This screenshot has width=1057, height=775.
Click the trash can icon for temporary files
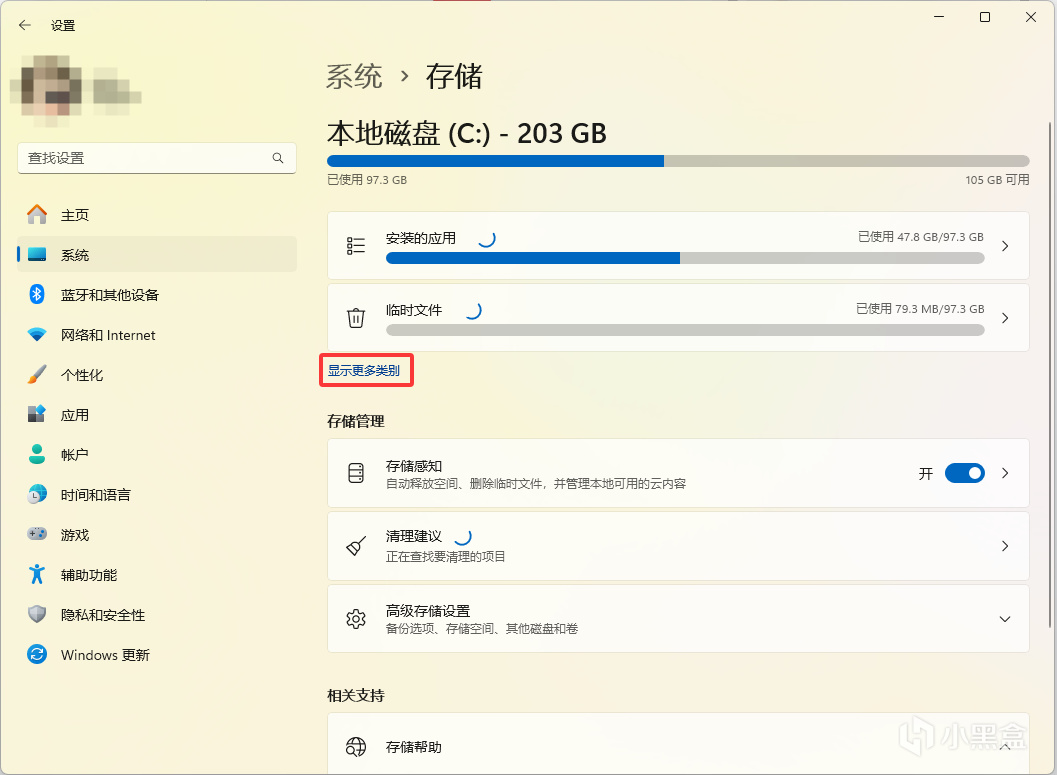[356, 318]
